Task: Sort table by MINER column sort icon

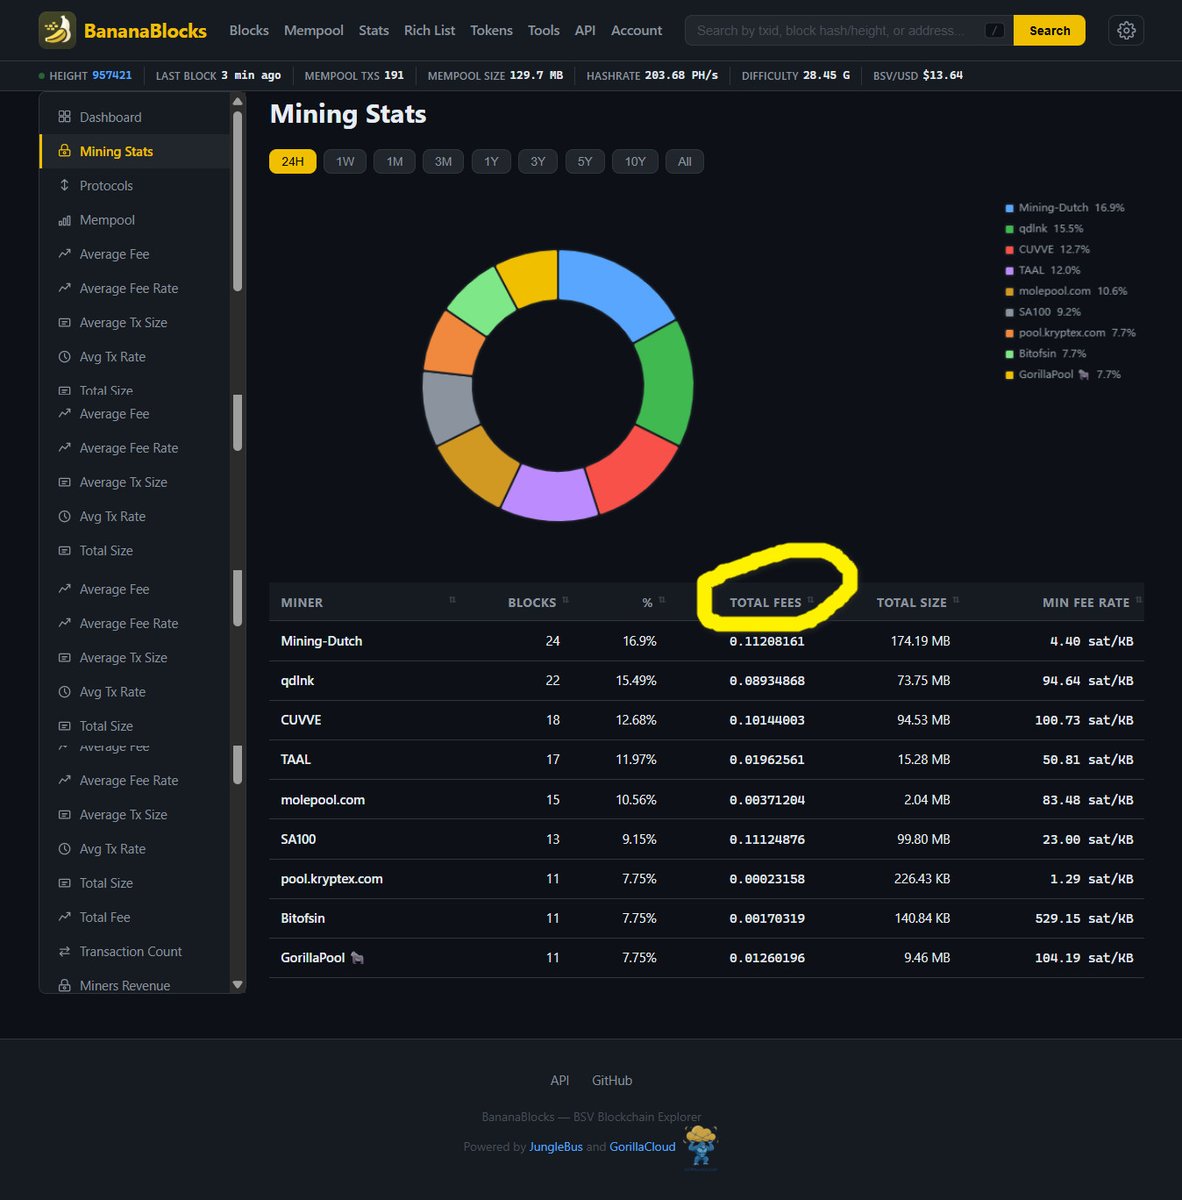Action: click(452, 600)
